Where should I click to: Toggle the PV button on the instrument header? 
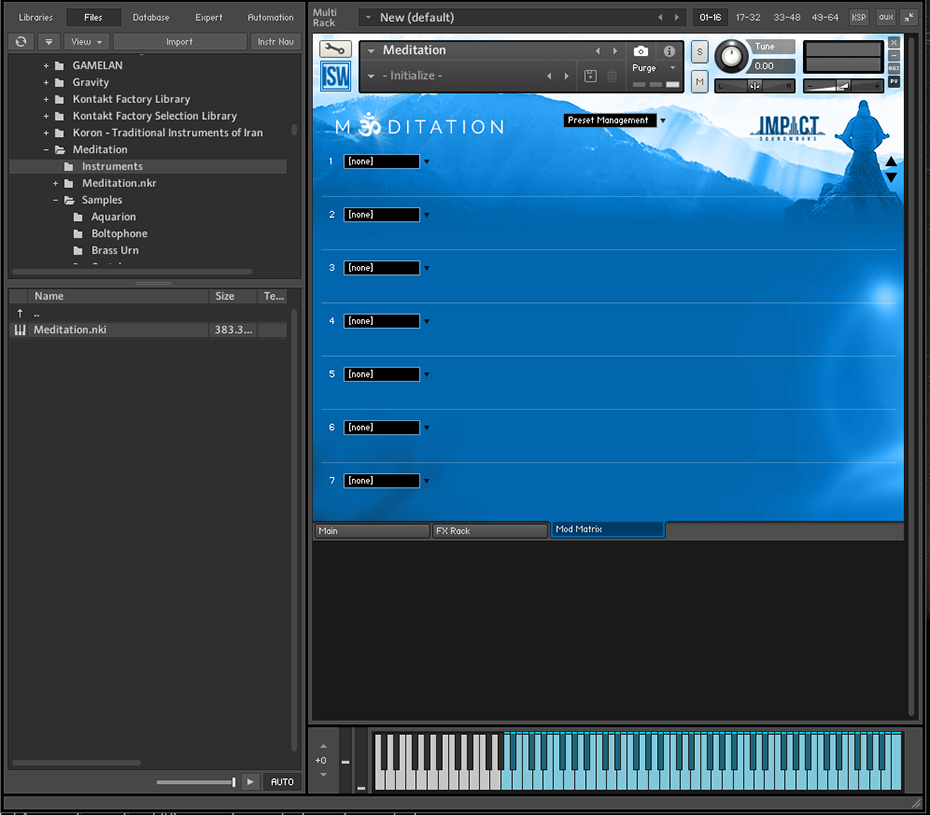[894, 81]
